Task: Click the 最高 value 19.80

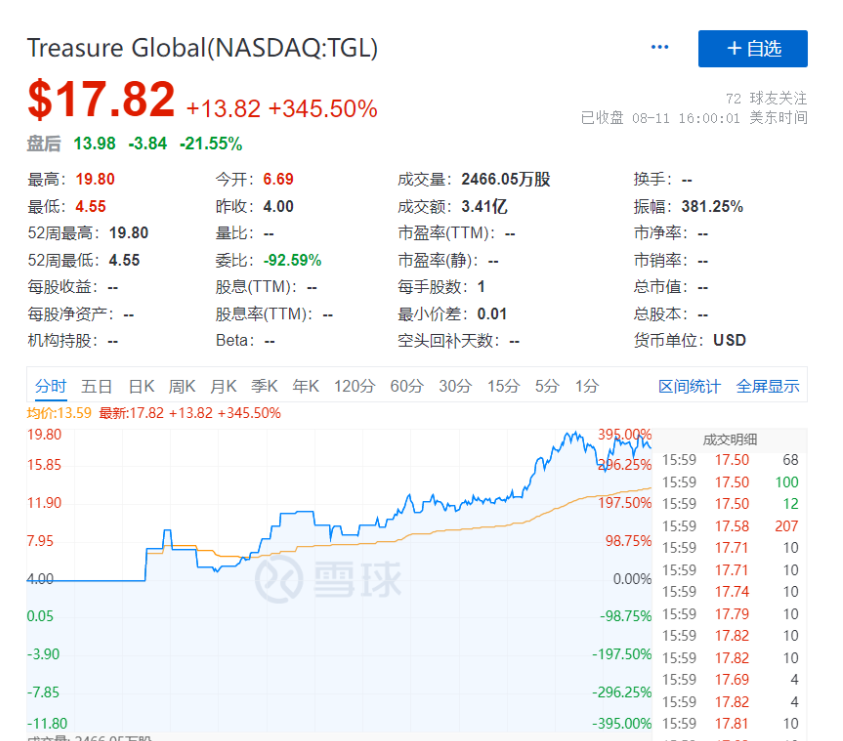Action: point(95,179)
